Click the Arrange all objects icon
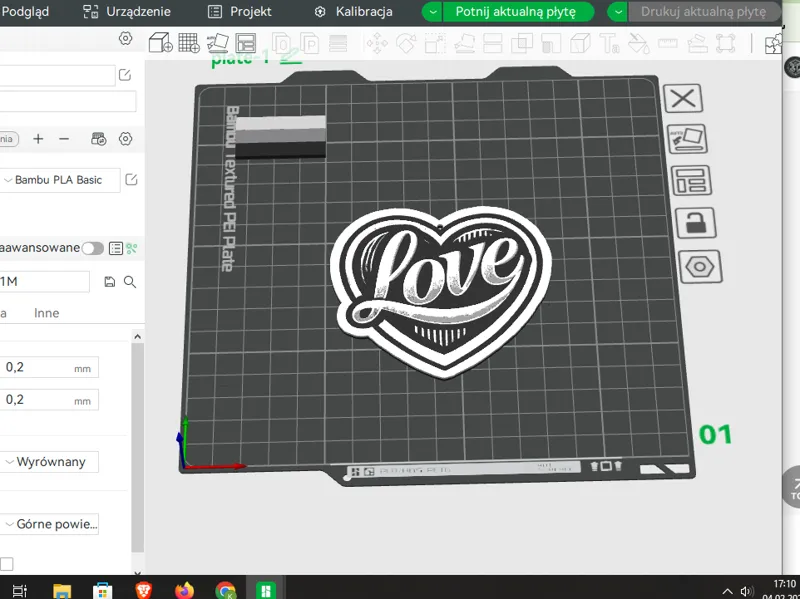Image resolution: width=800 pixels, height=599 pixels. (x=246, y=43)
